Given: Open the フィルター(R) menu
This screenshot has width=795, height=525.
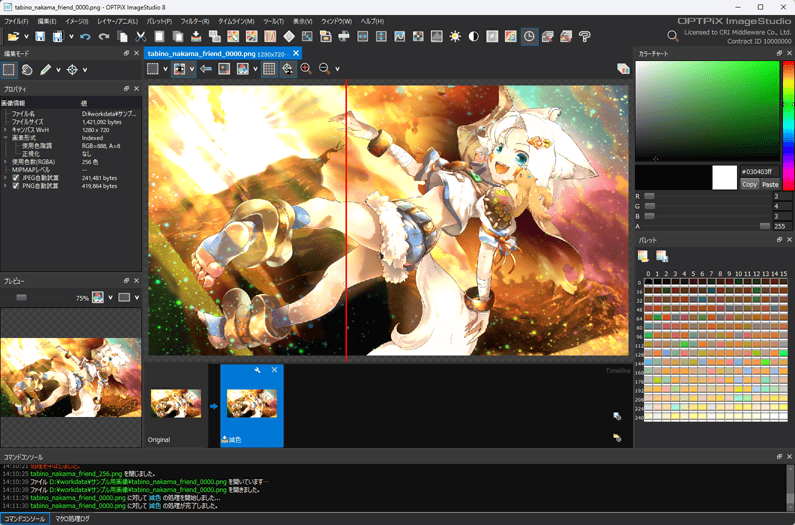Looking at the screenshot, I should point(195,21).
